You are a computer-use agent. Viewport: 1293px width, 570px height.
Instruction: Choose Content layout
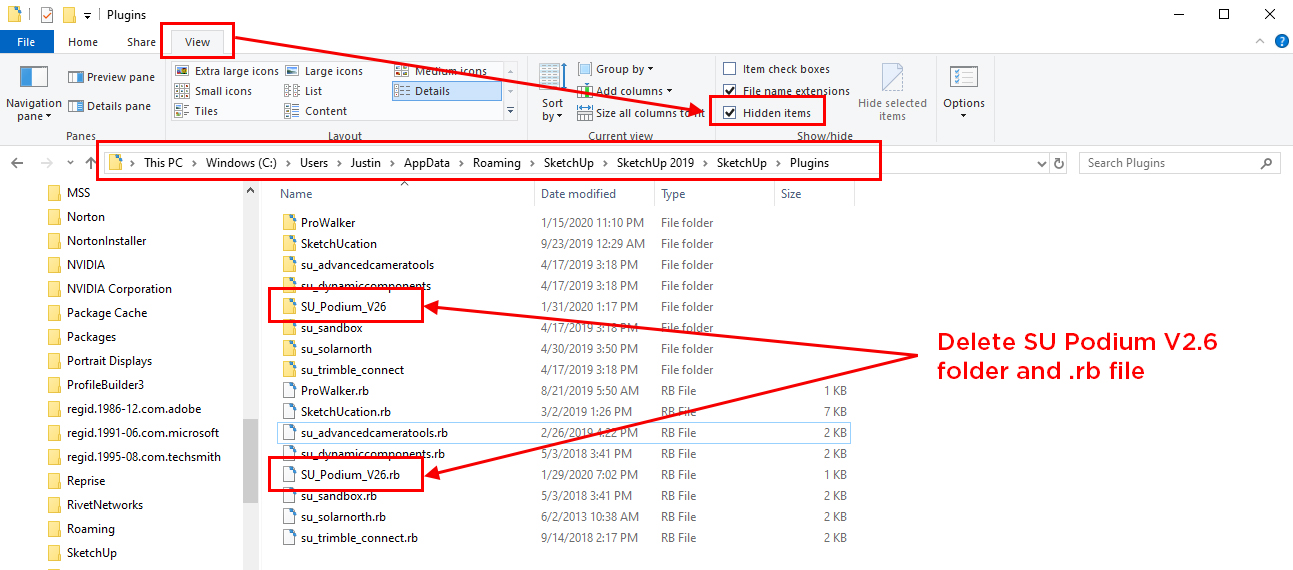click(x=316, y=111)
